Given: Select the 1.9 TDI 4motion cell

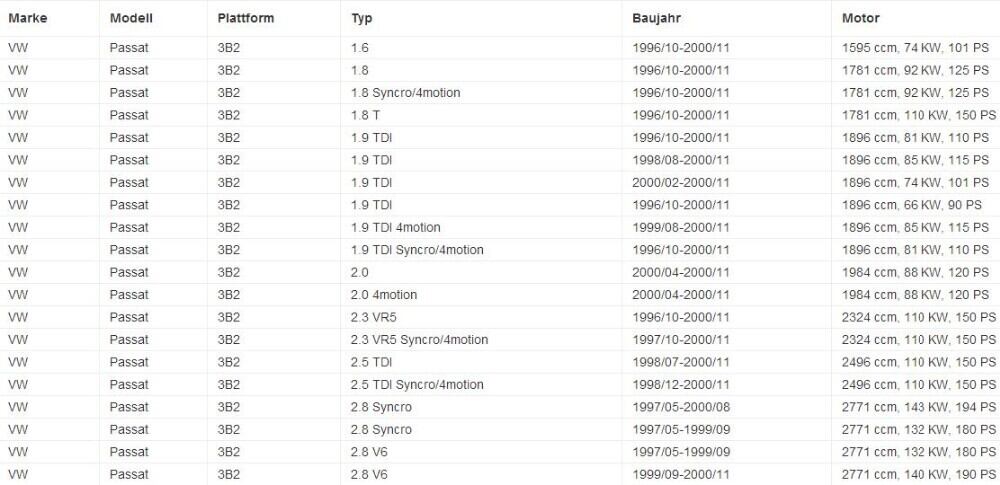Looking at the screenshot, I should (396, 227).
